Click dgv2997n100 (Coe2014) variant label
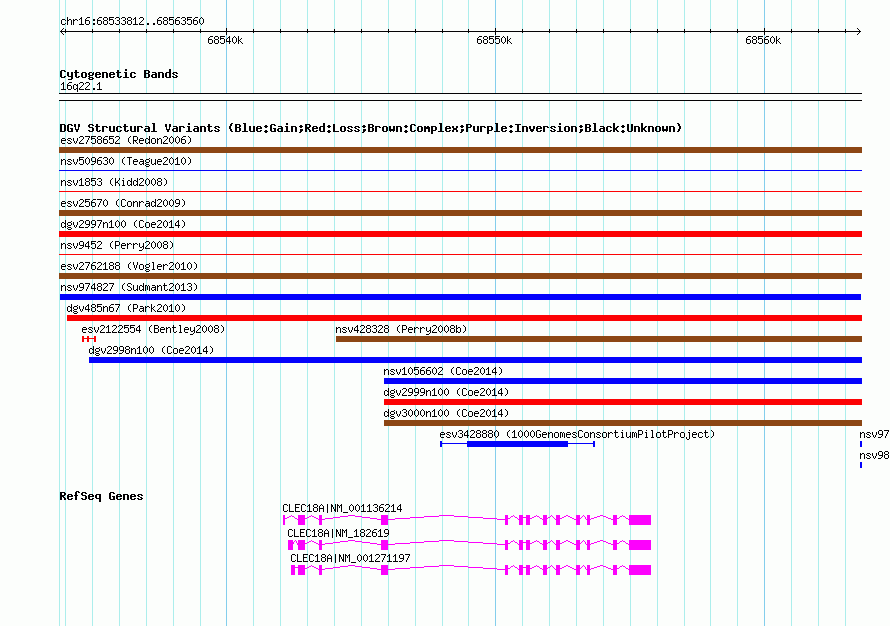 (x=123, y=224)
